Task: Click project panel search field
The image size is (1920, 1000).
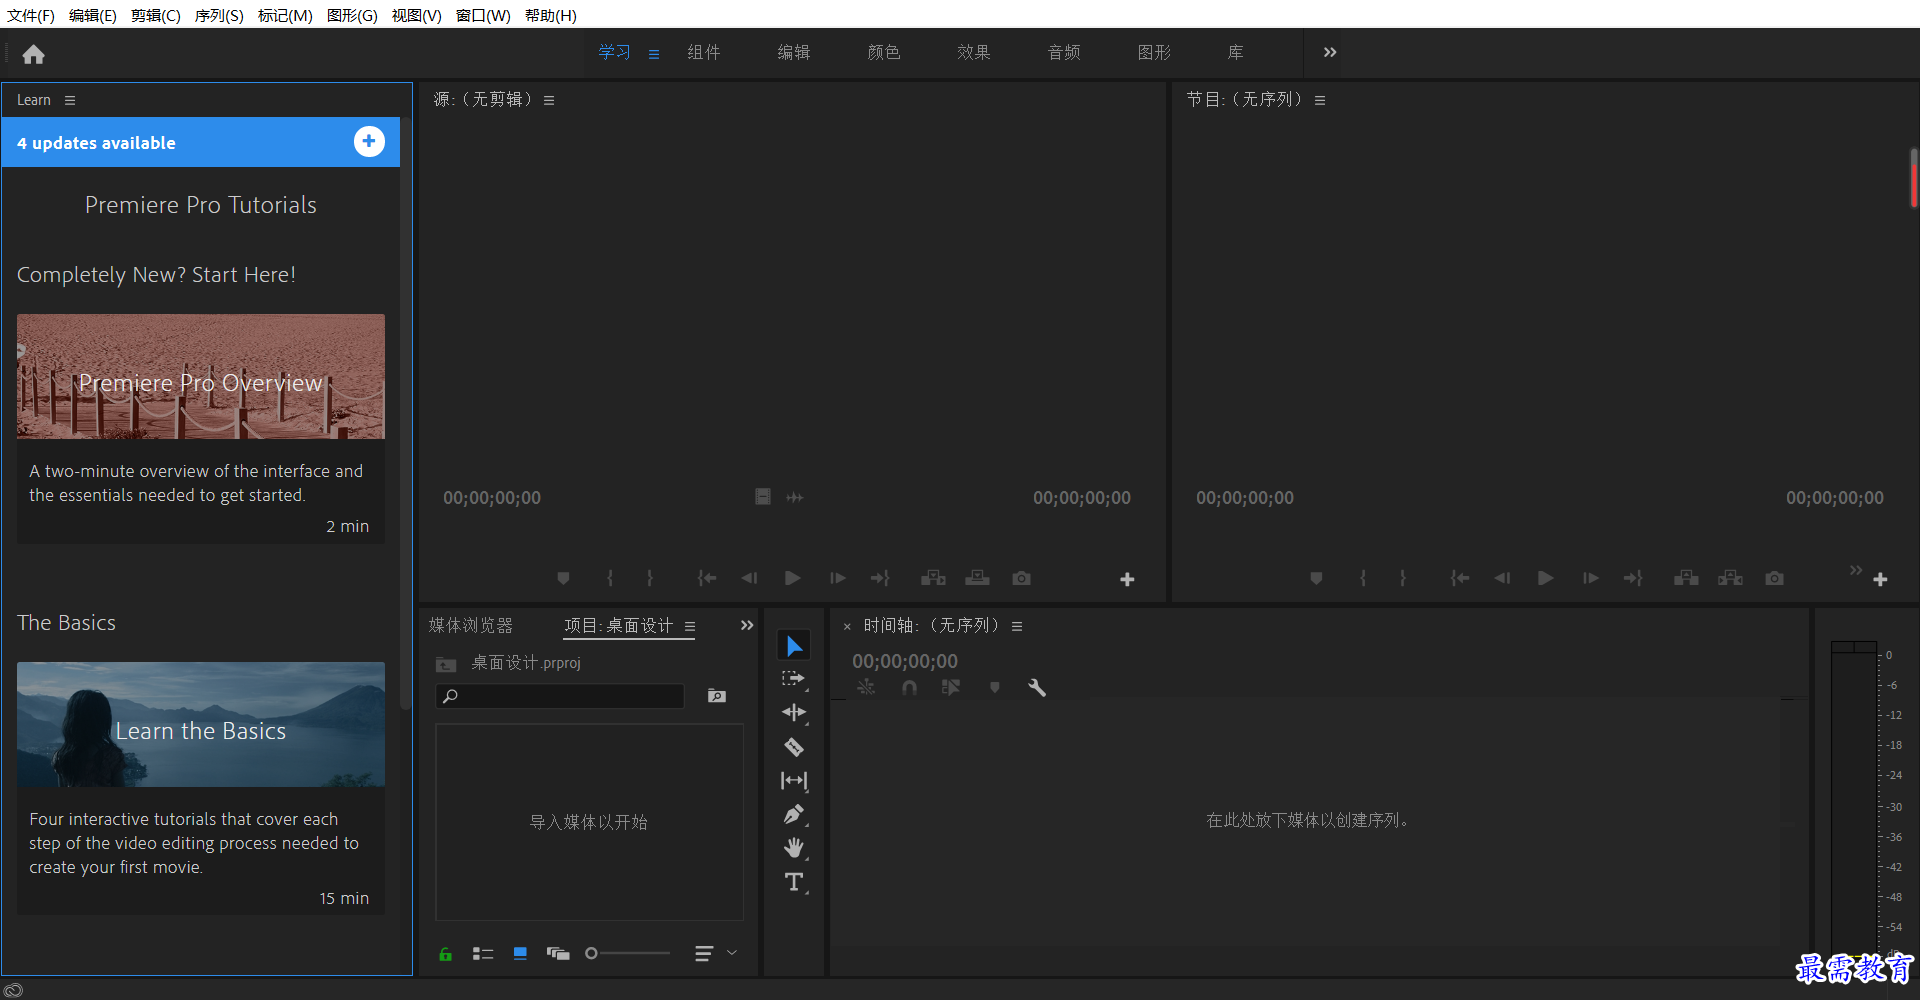Action: click(x=560, y=696)
